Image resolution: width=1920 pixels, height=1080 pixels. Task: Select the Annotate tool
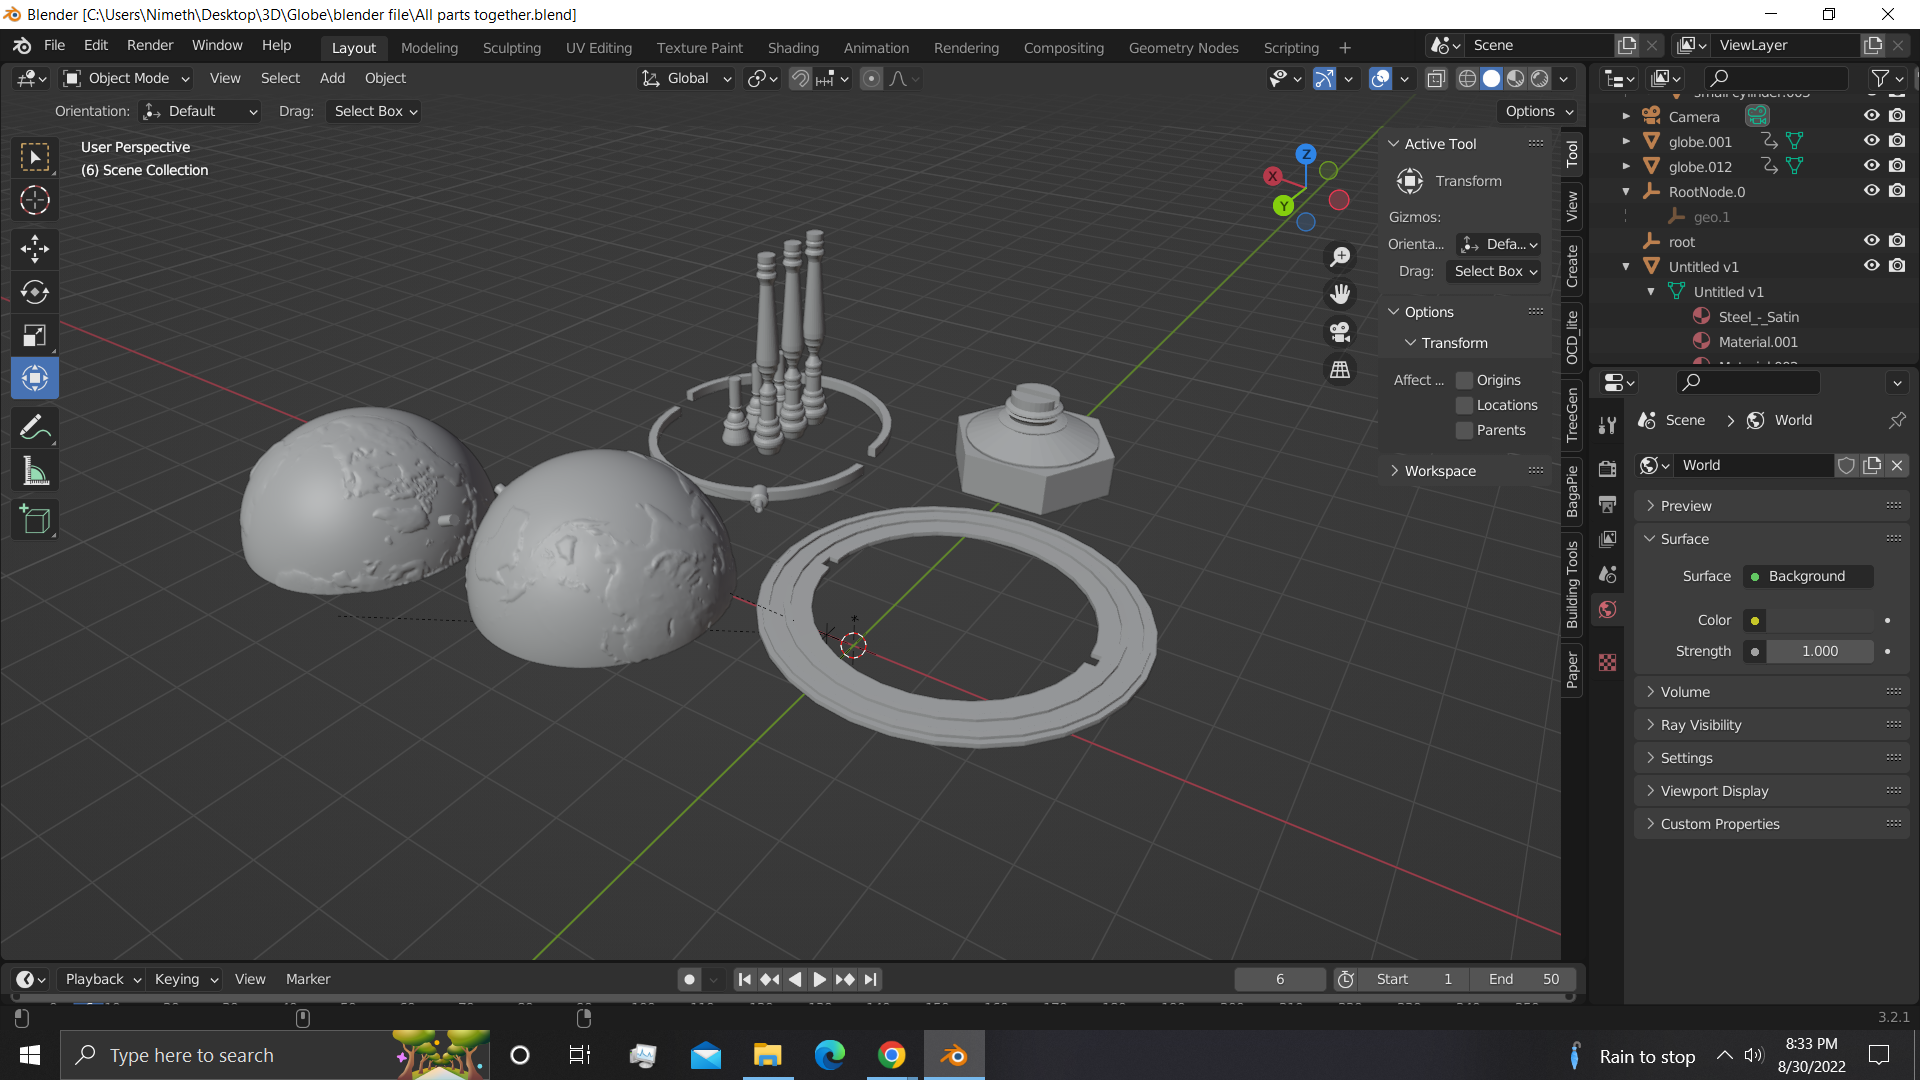pyautogui.click(x=34, y=427)
